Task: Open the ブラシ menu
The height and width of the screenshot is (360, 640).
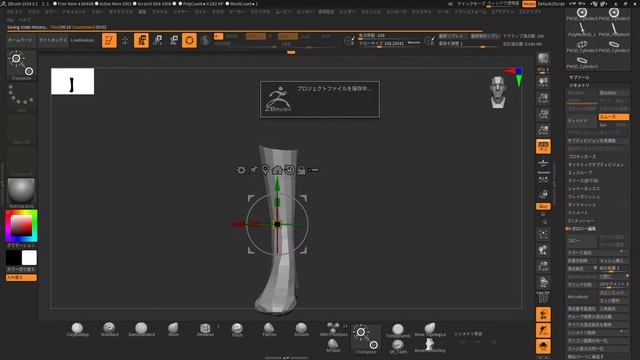Action: pyautogui.click(x=33, y=12)
